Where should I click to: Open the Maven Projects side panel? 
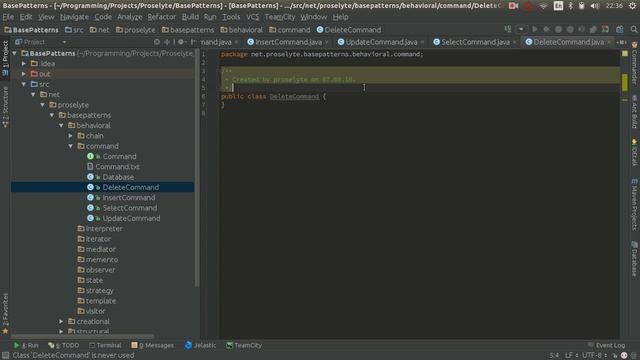[634, 204]
